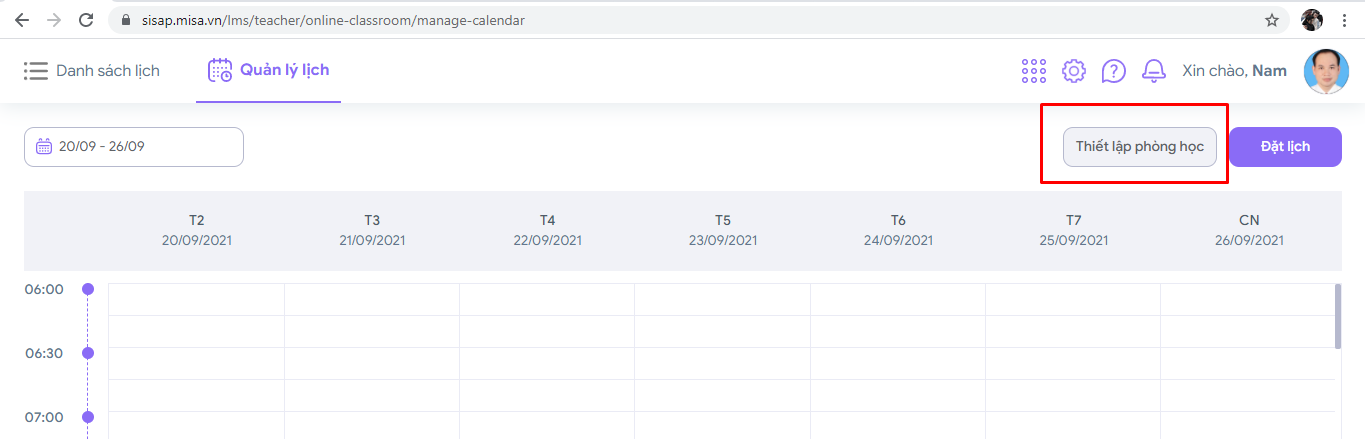
Task: Click the user profile avatar
Action: (1326, 71)
